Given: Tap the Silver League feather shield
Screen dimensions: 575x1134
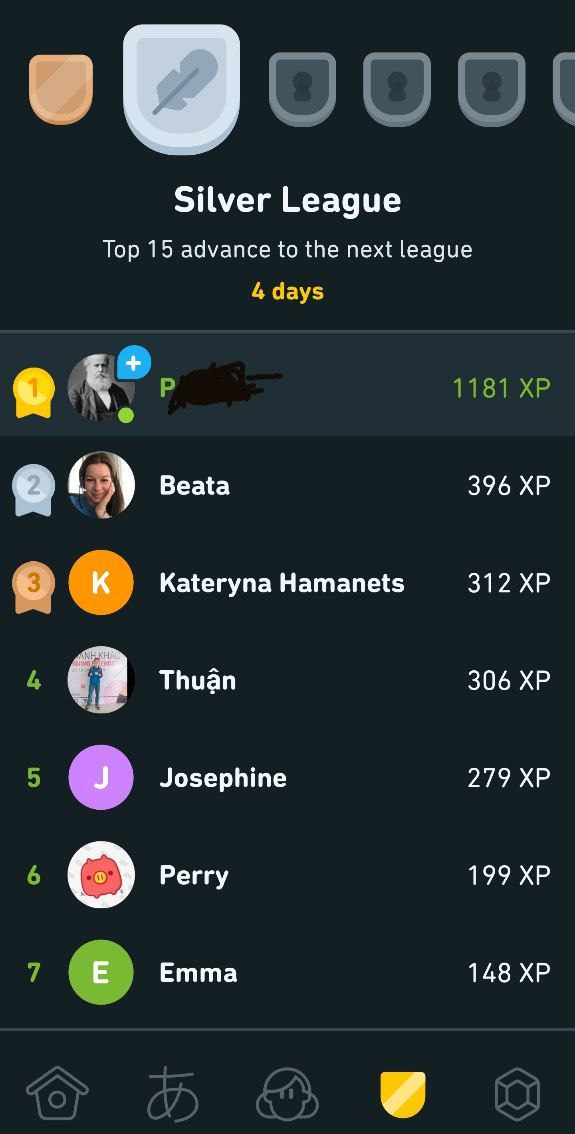Looking at the screenshot, I should [x=182, y=88].
